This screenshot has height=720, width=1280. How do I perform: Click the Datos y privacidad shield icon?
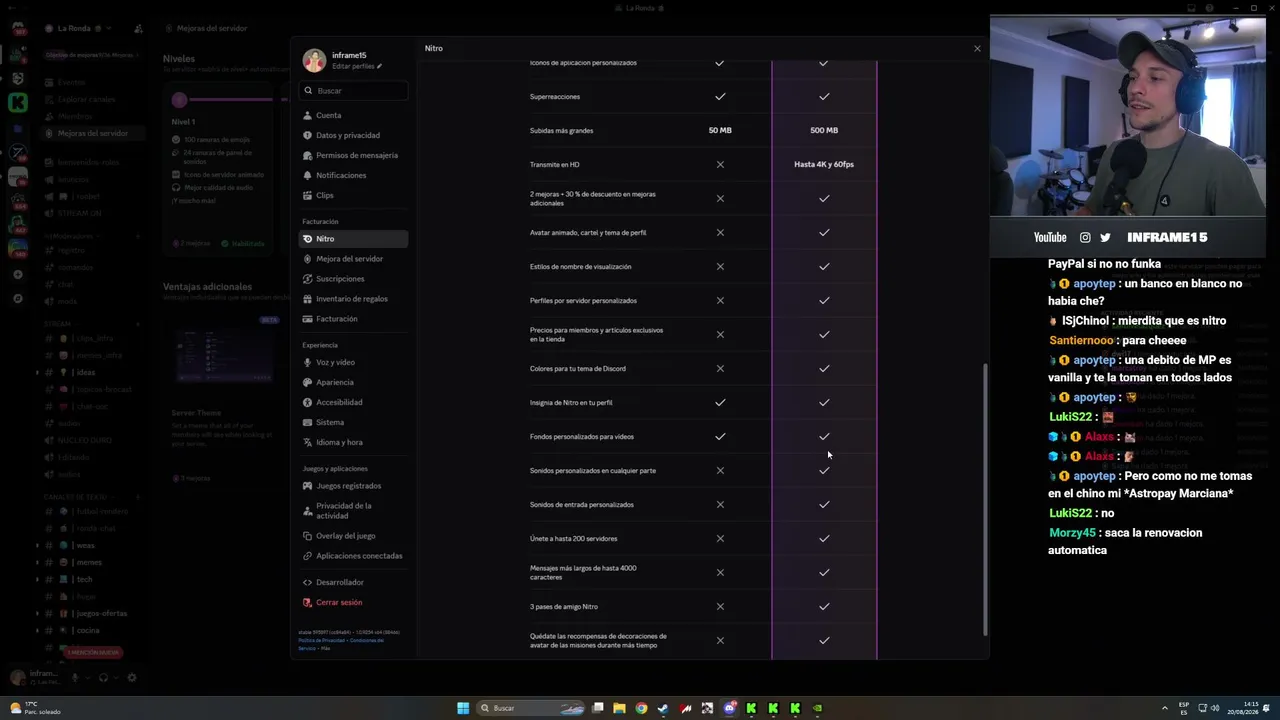click(x=308, y=135)
